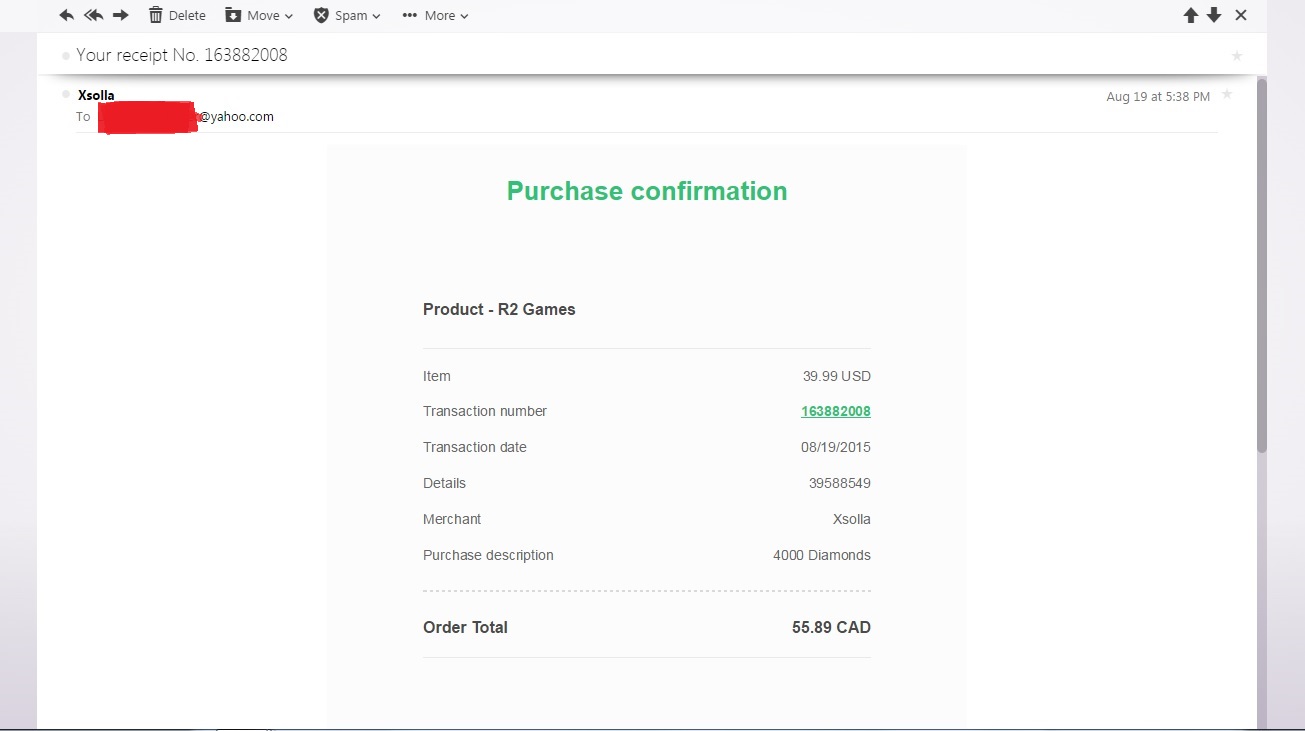This screenshot has height=731, width=1305.
Task: Click the subject line "Your receipt No. 163882008"
Action: tap(182, 55)
